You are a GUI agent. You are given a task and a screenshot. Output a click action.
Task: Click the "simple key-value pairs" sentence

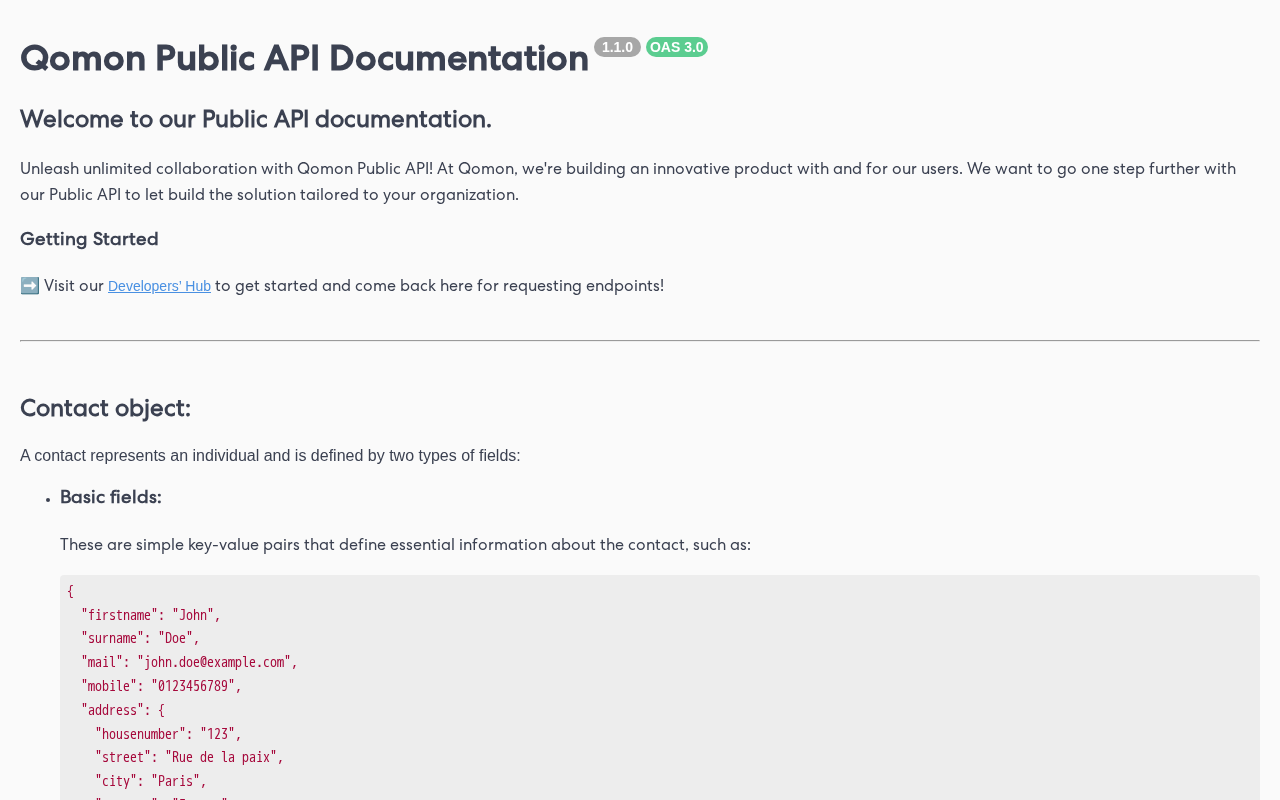point(405,545)
